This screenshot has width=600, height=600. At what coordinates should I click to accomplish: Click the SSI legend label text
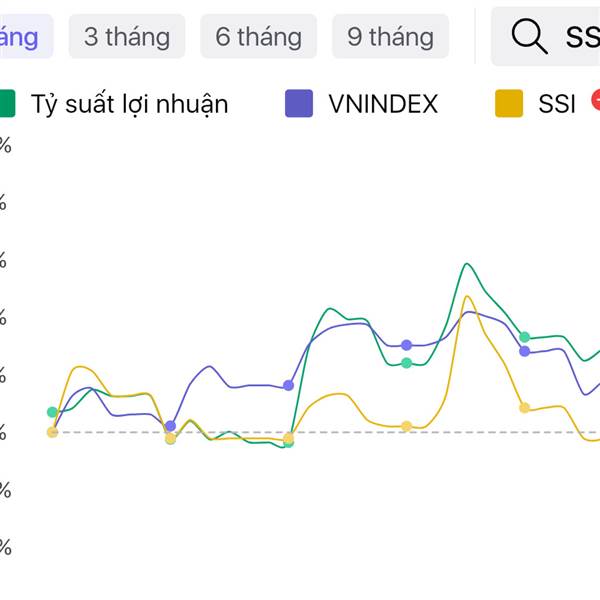(557, 104)
